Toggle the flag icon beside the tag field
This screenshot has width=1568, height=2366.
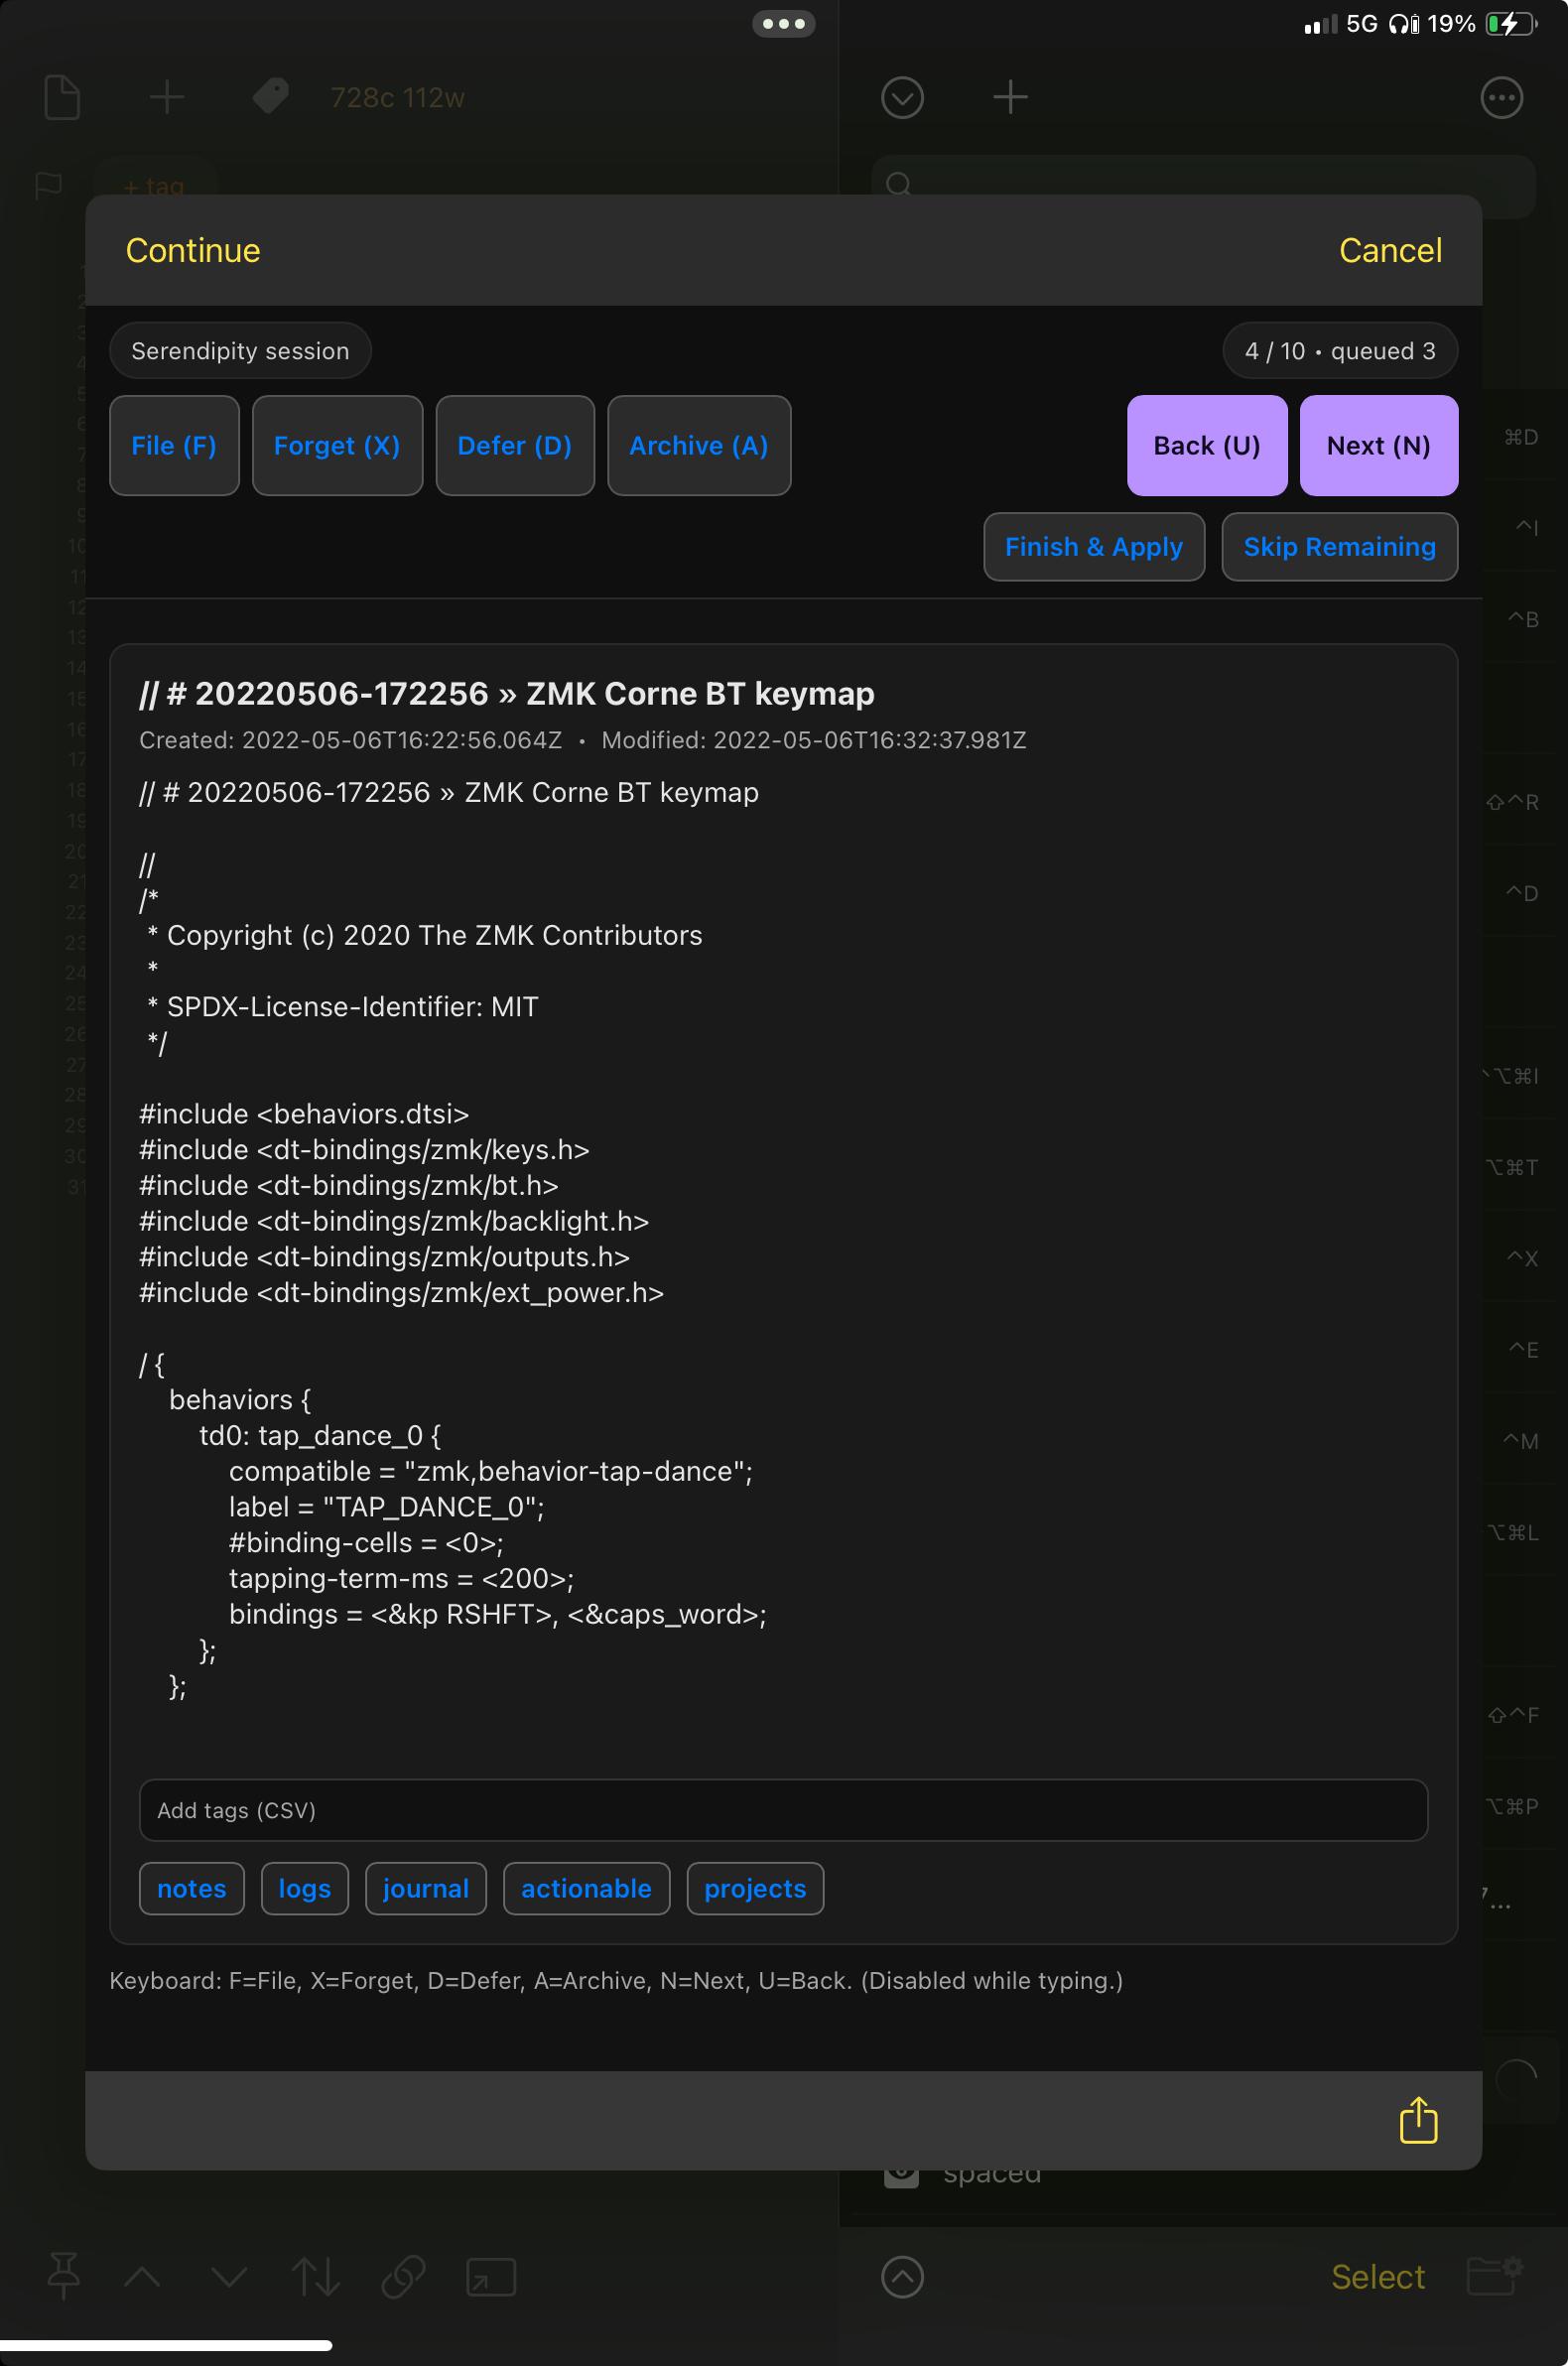pos(48,186)
